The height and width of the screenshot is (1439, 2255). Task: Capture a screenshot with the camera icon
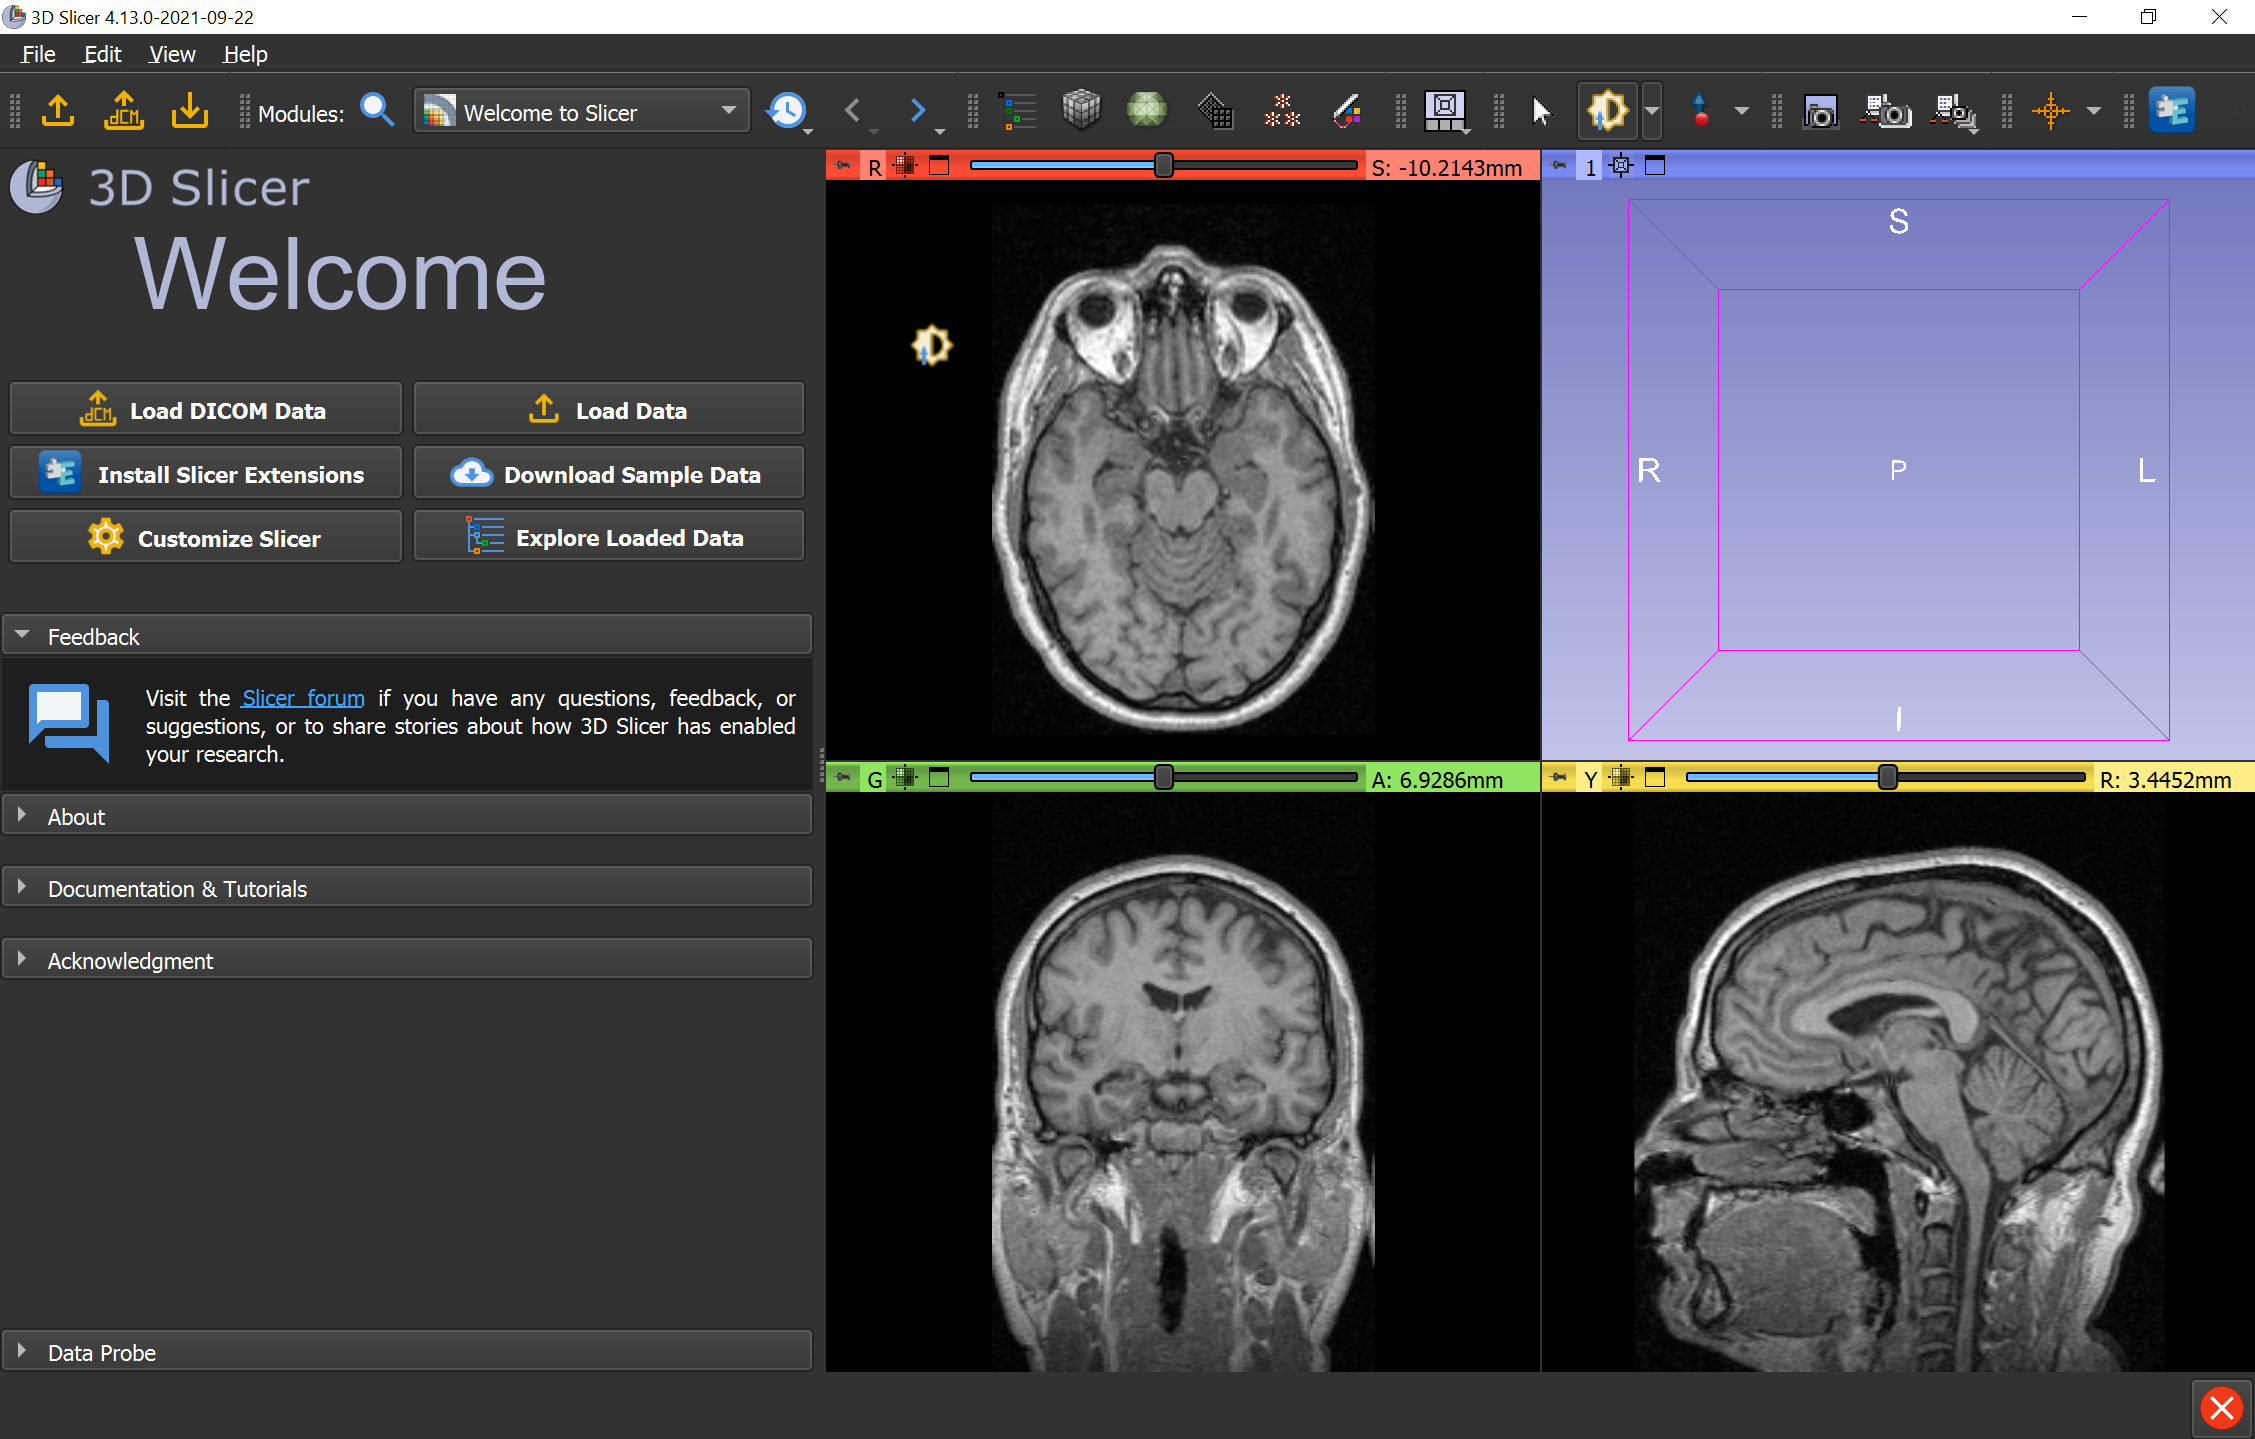(x=1820, y=111)
